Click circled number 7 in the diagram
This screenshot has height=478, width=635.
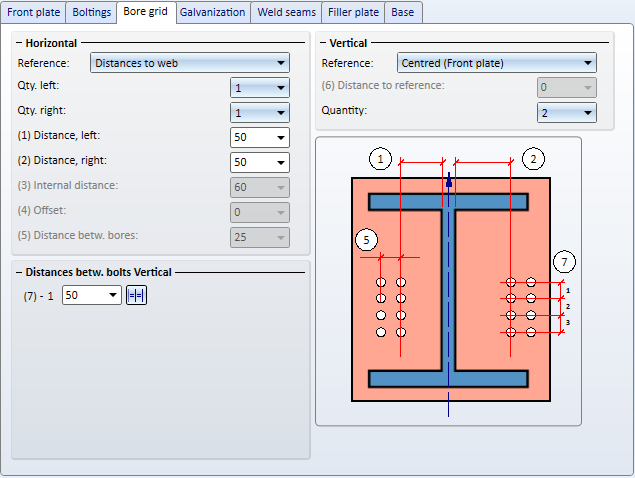(x=565, y=262)
